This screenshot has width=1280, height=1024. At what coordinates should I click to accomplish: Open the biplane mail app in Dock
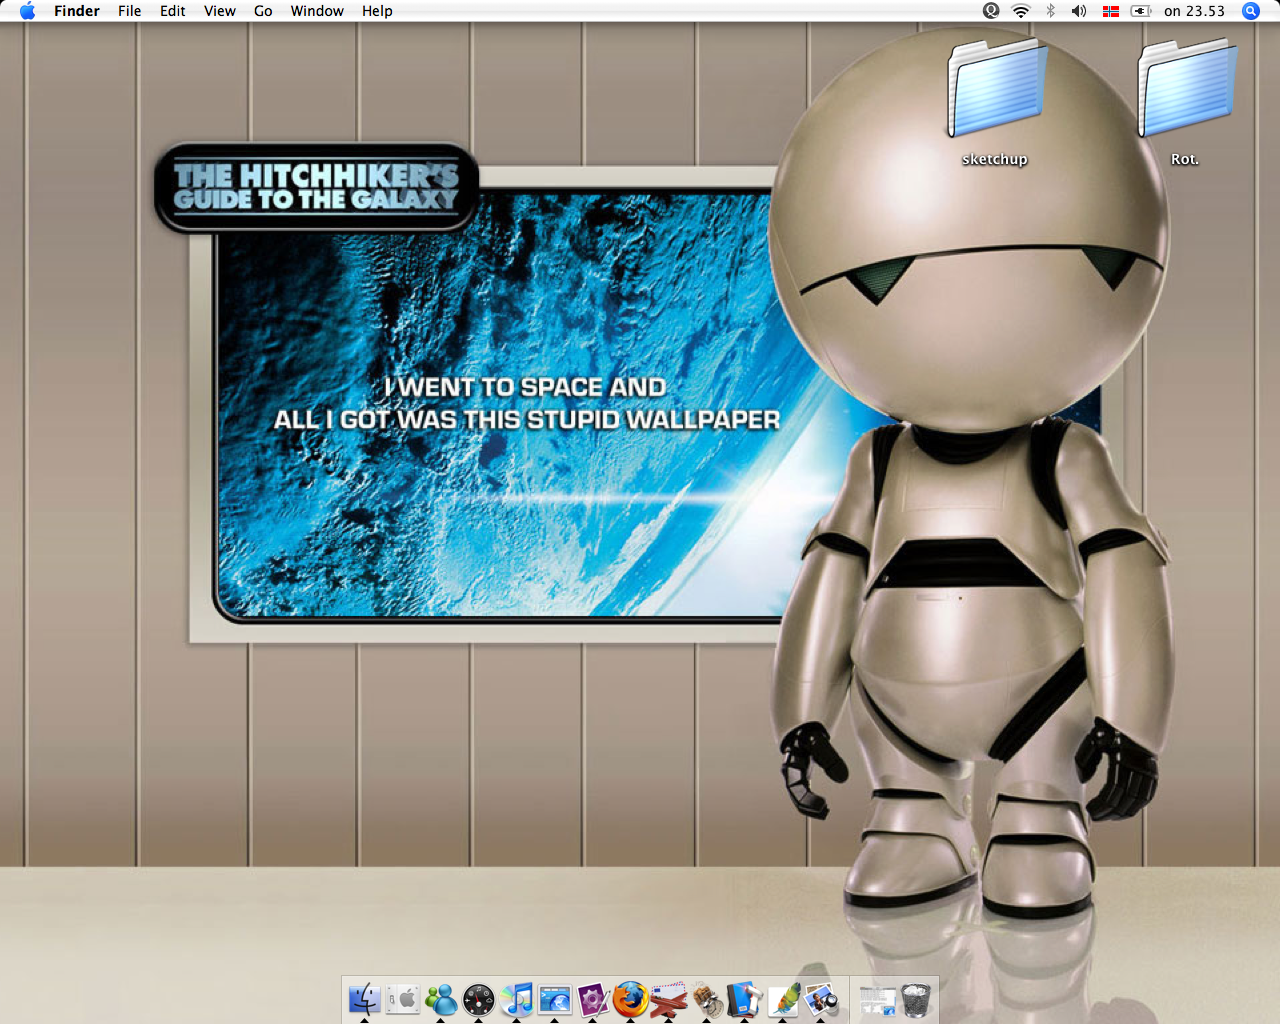[x=669, y=999]
